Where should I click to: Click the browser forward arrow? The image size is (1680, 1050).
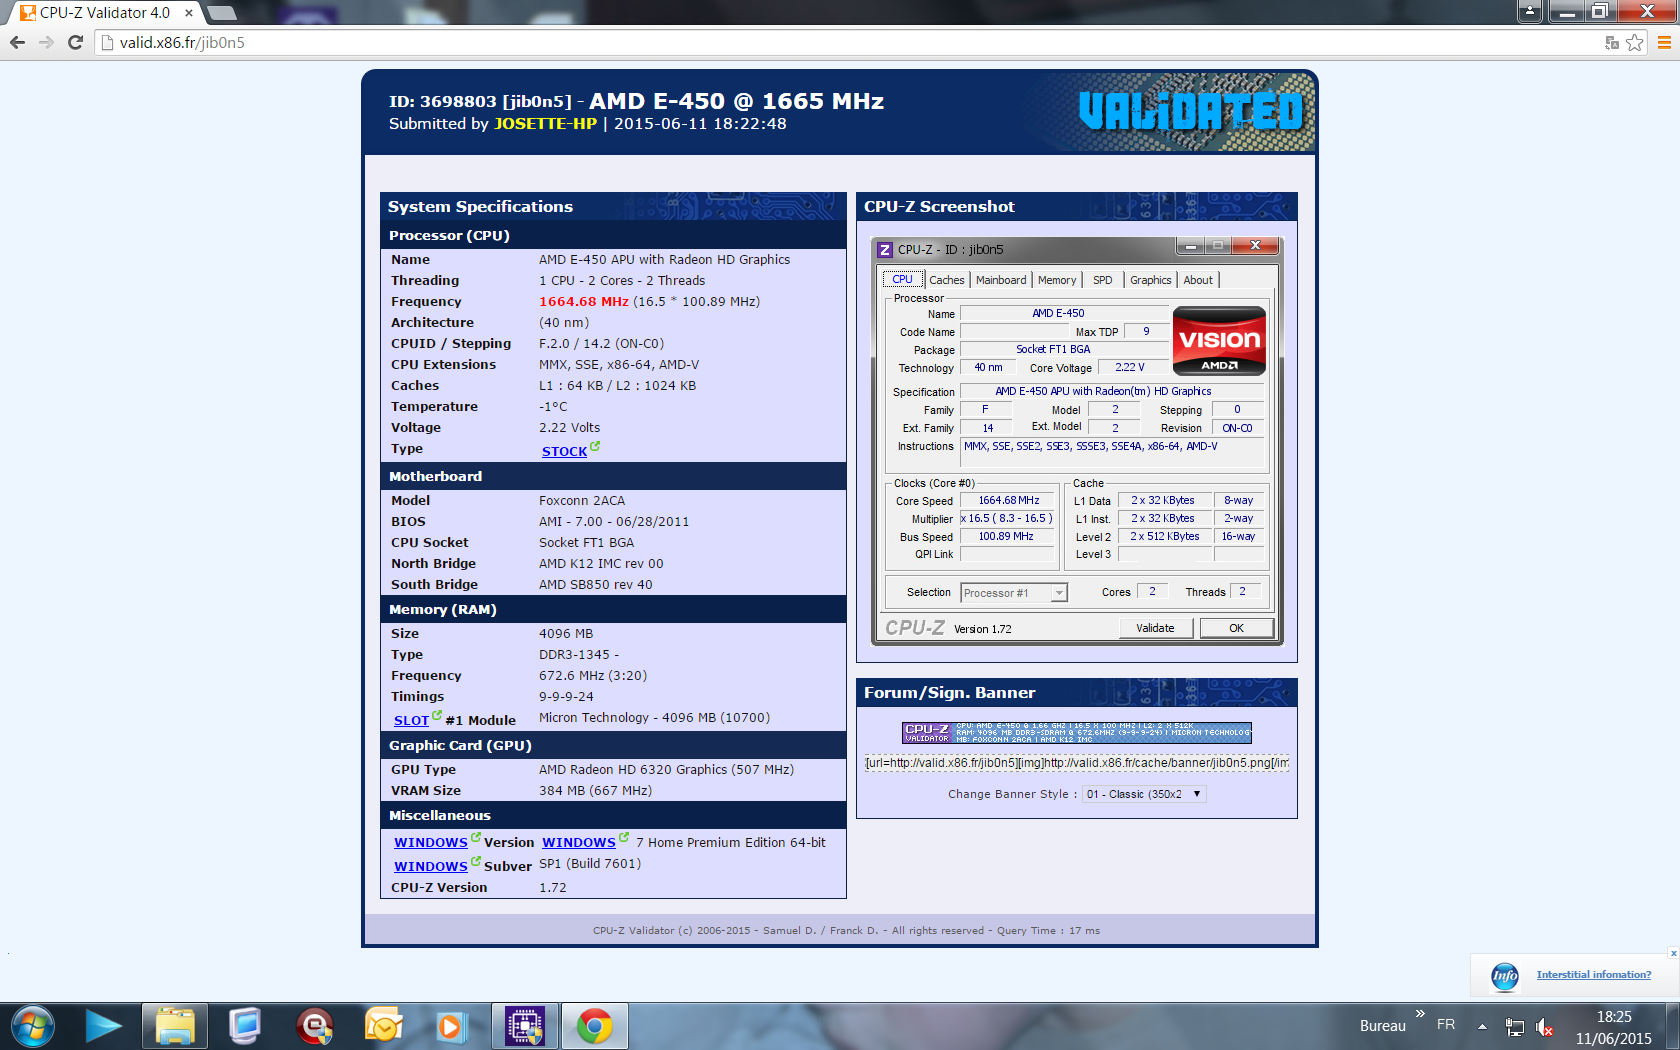pos(46,42)
